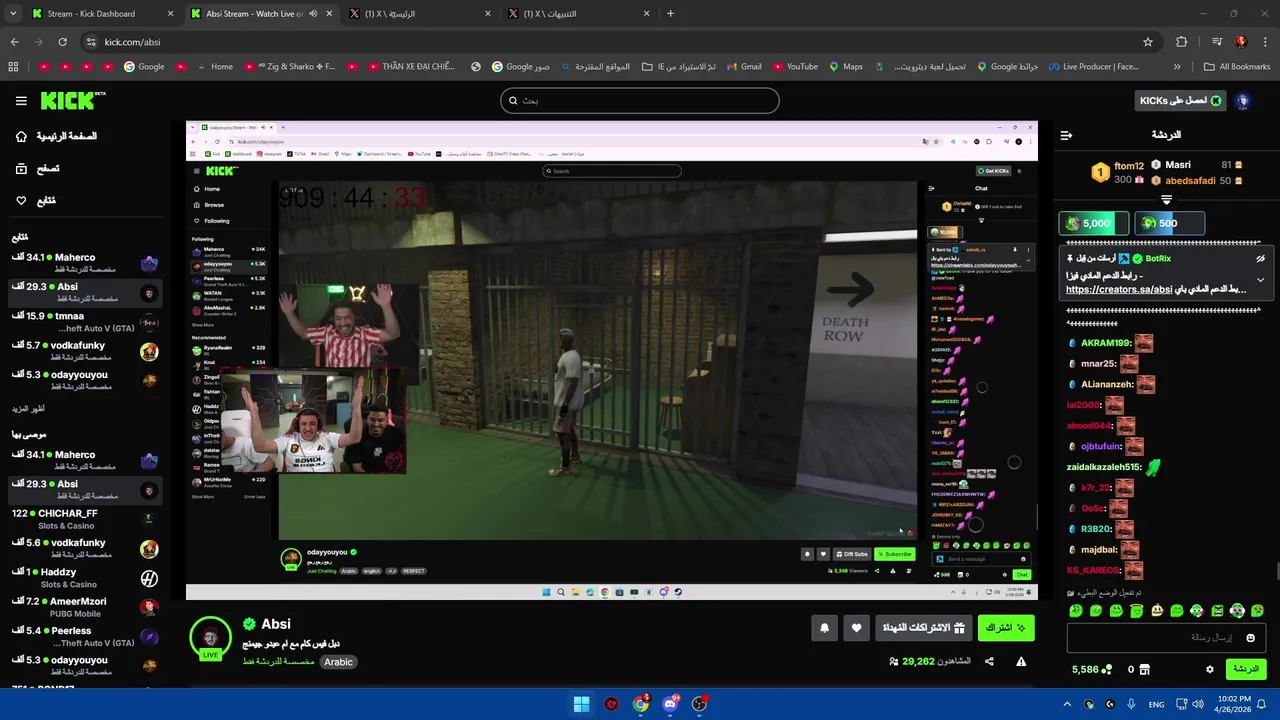Expand the show more following link

click(x=28, y=409)
